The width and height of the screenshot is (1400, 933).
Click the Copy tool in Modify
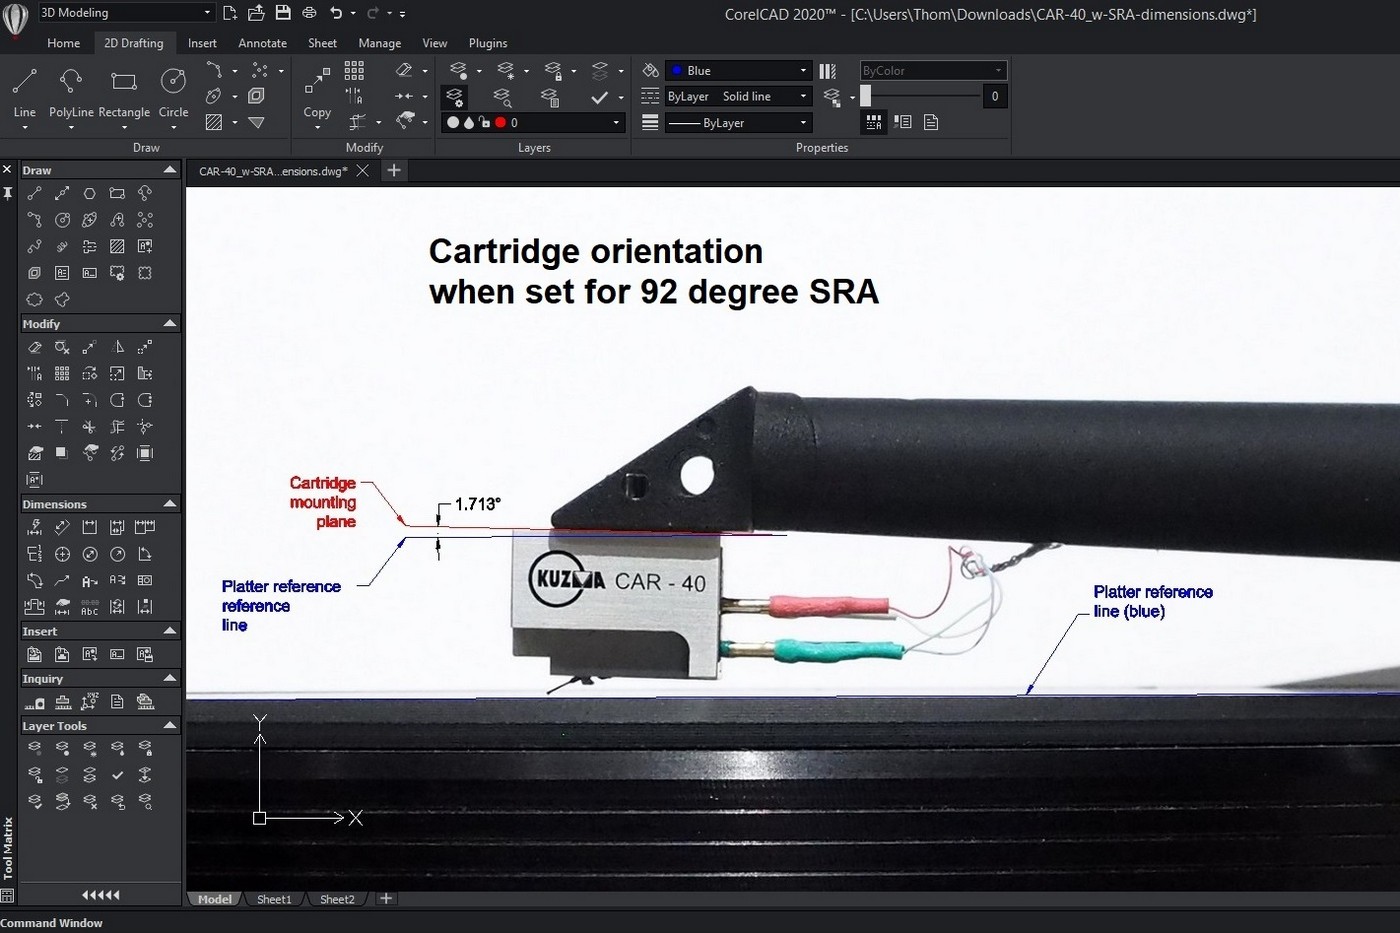[x=317, y=88]
